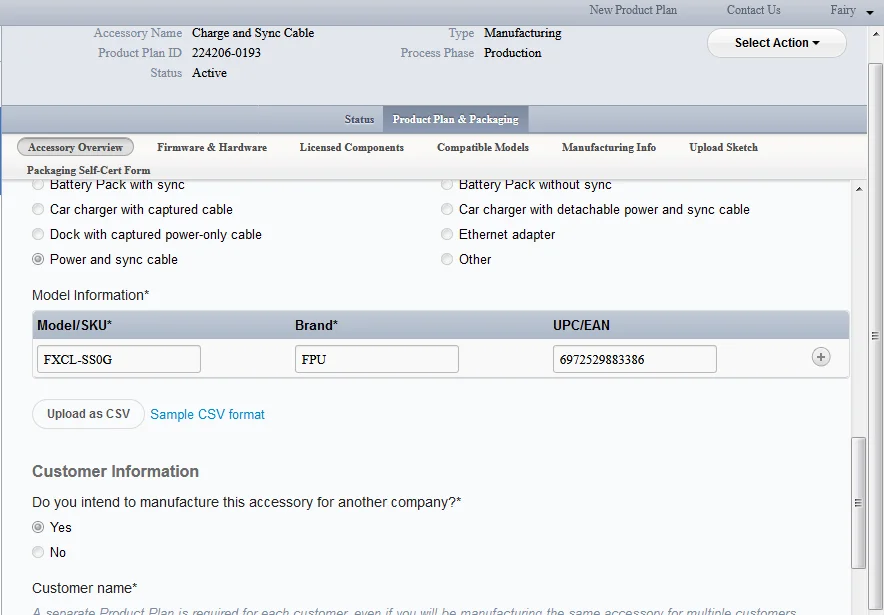
Task: Click the Upload as CSV button
Action: (89, 414)
